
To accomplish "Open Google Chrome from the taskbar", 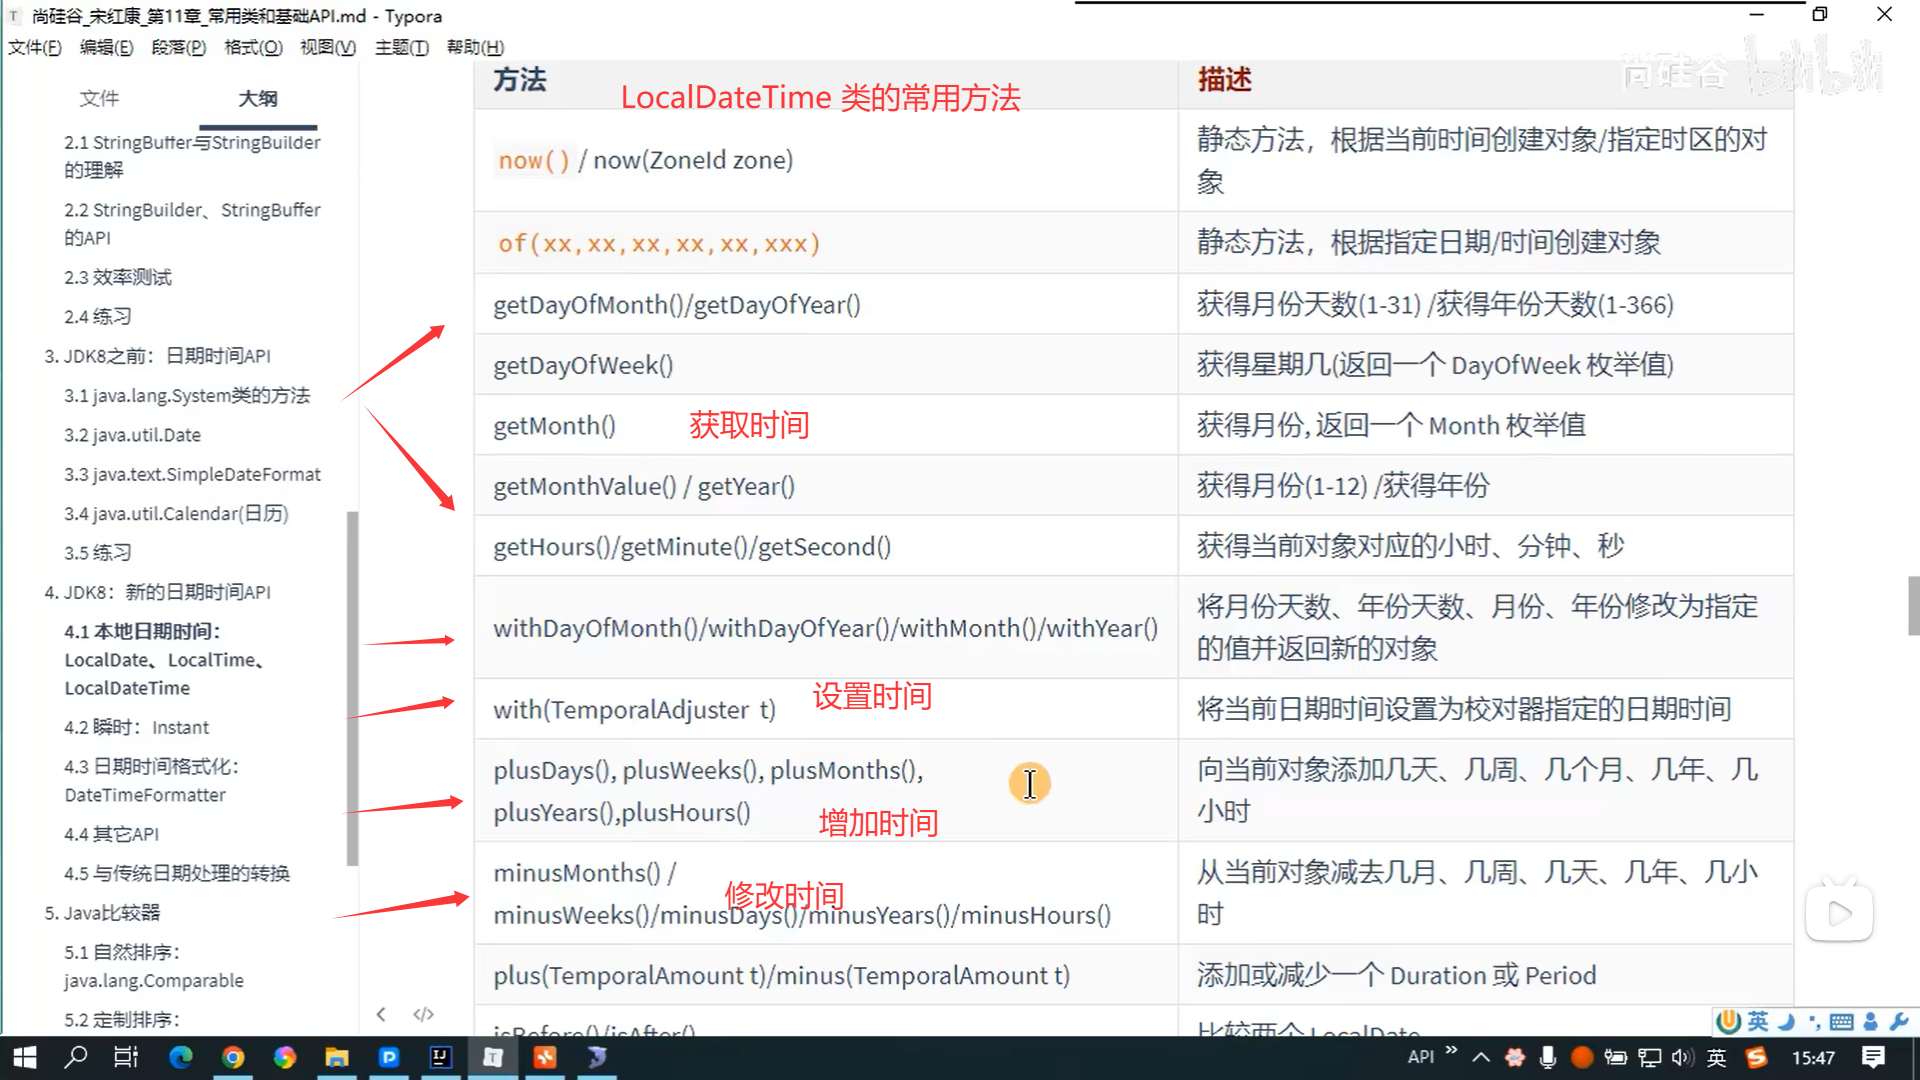I will (233, 1057).
